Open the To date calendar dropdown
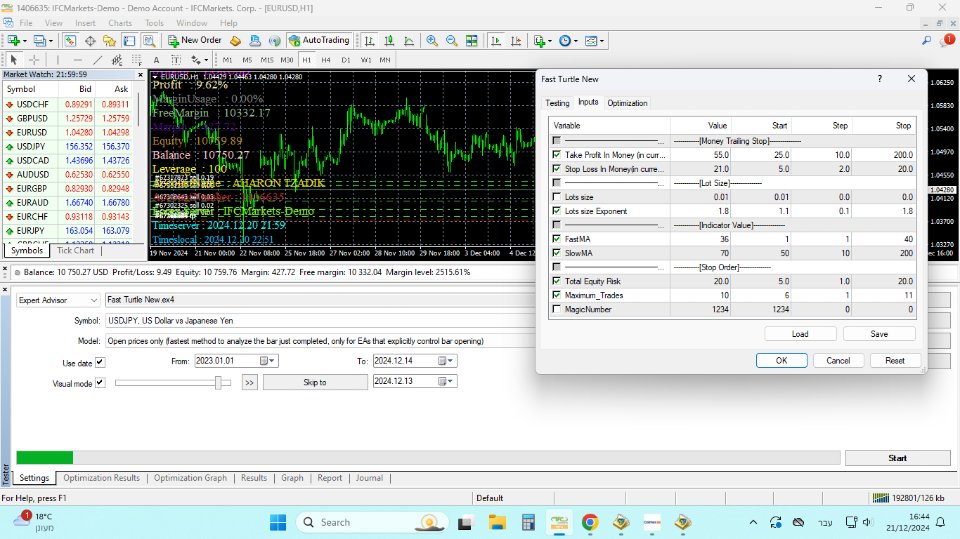 (x=446, y=361)
